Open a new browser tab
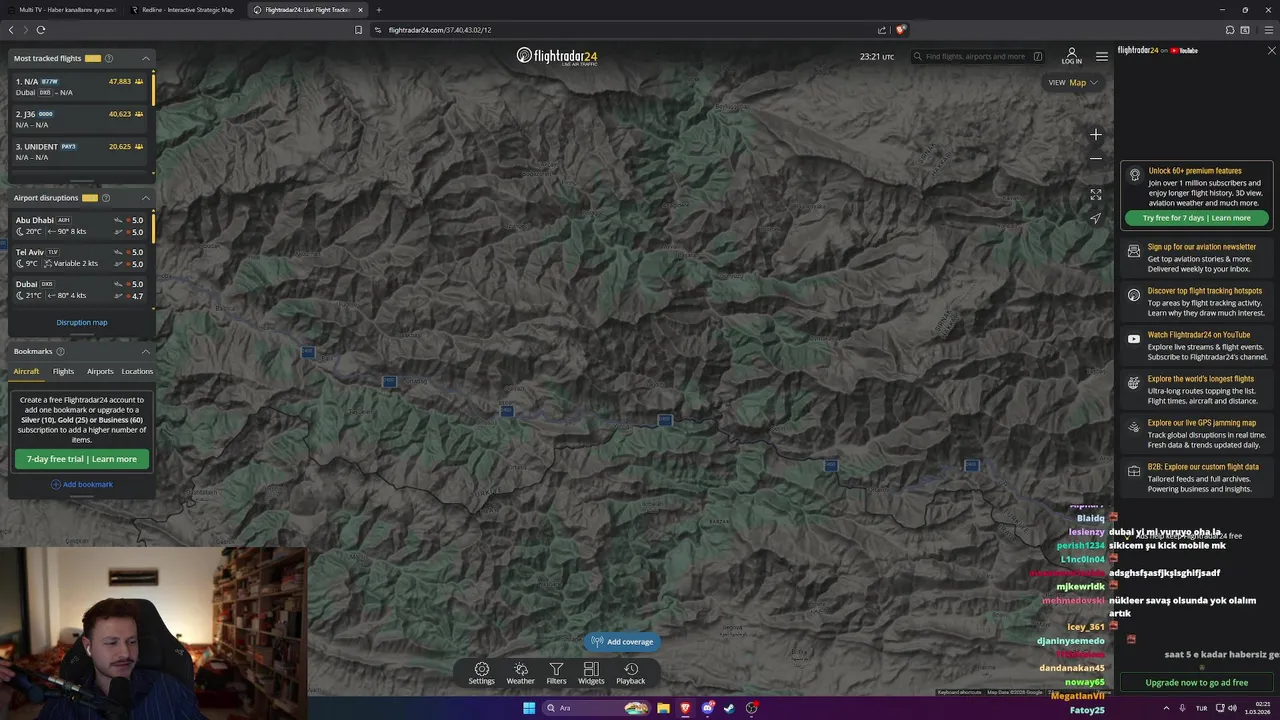This screenshot has height=720, width=1280. click(x=378, y=10)
